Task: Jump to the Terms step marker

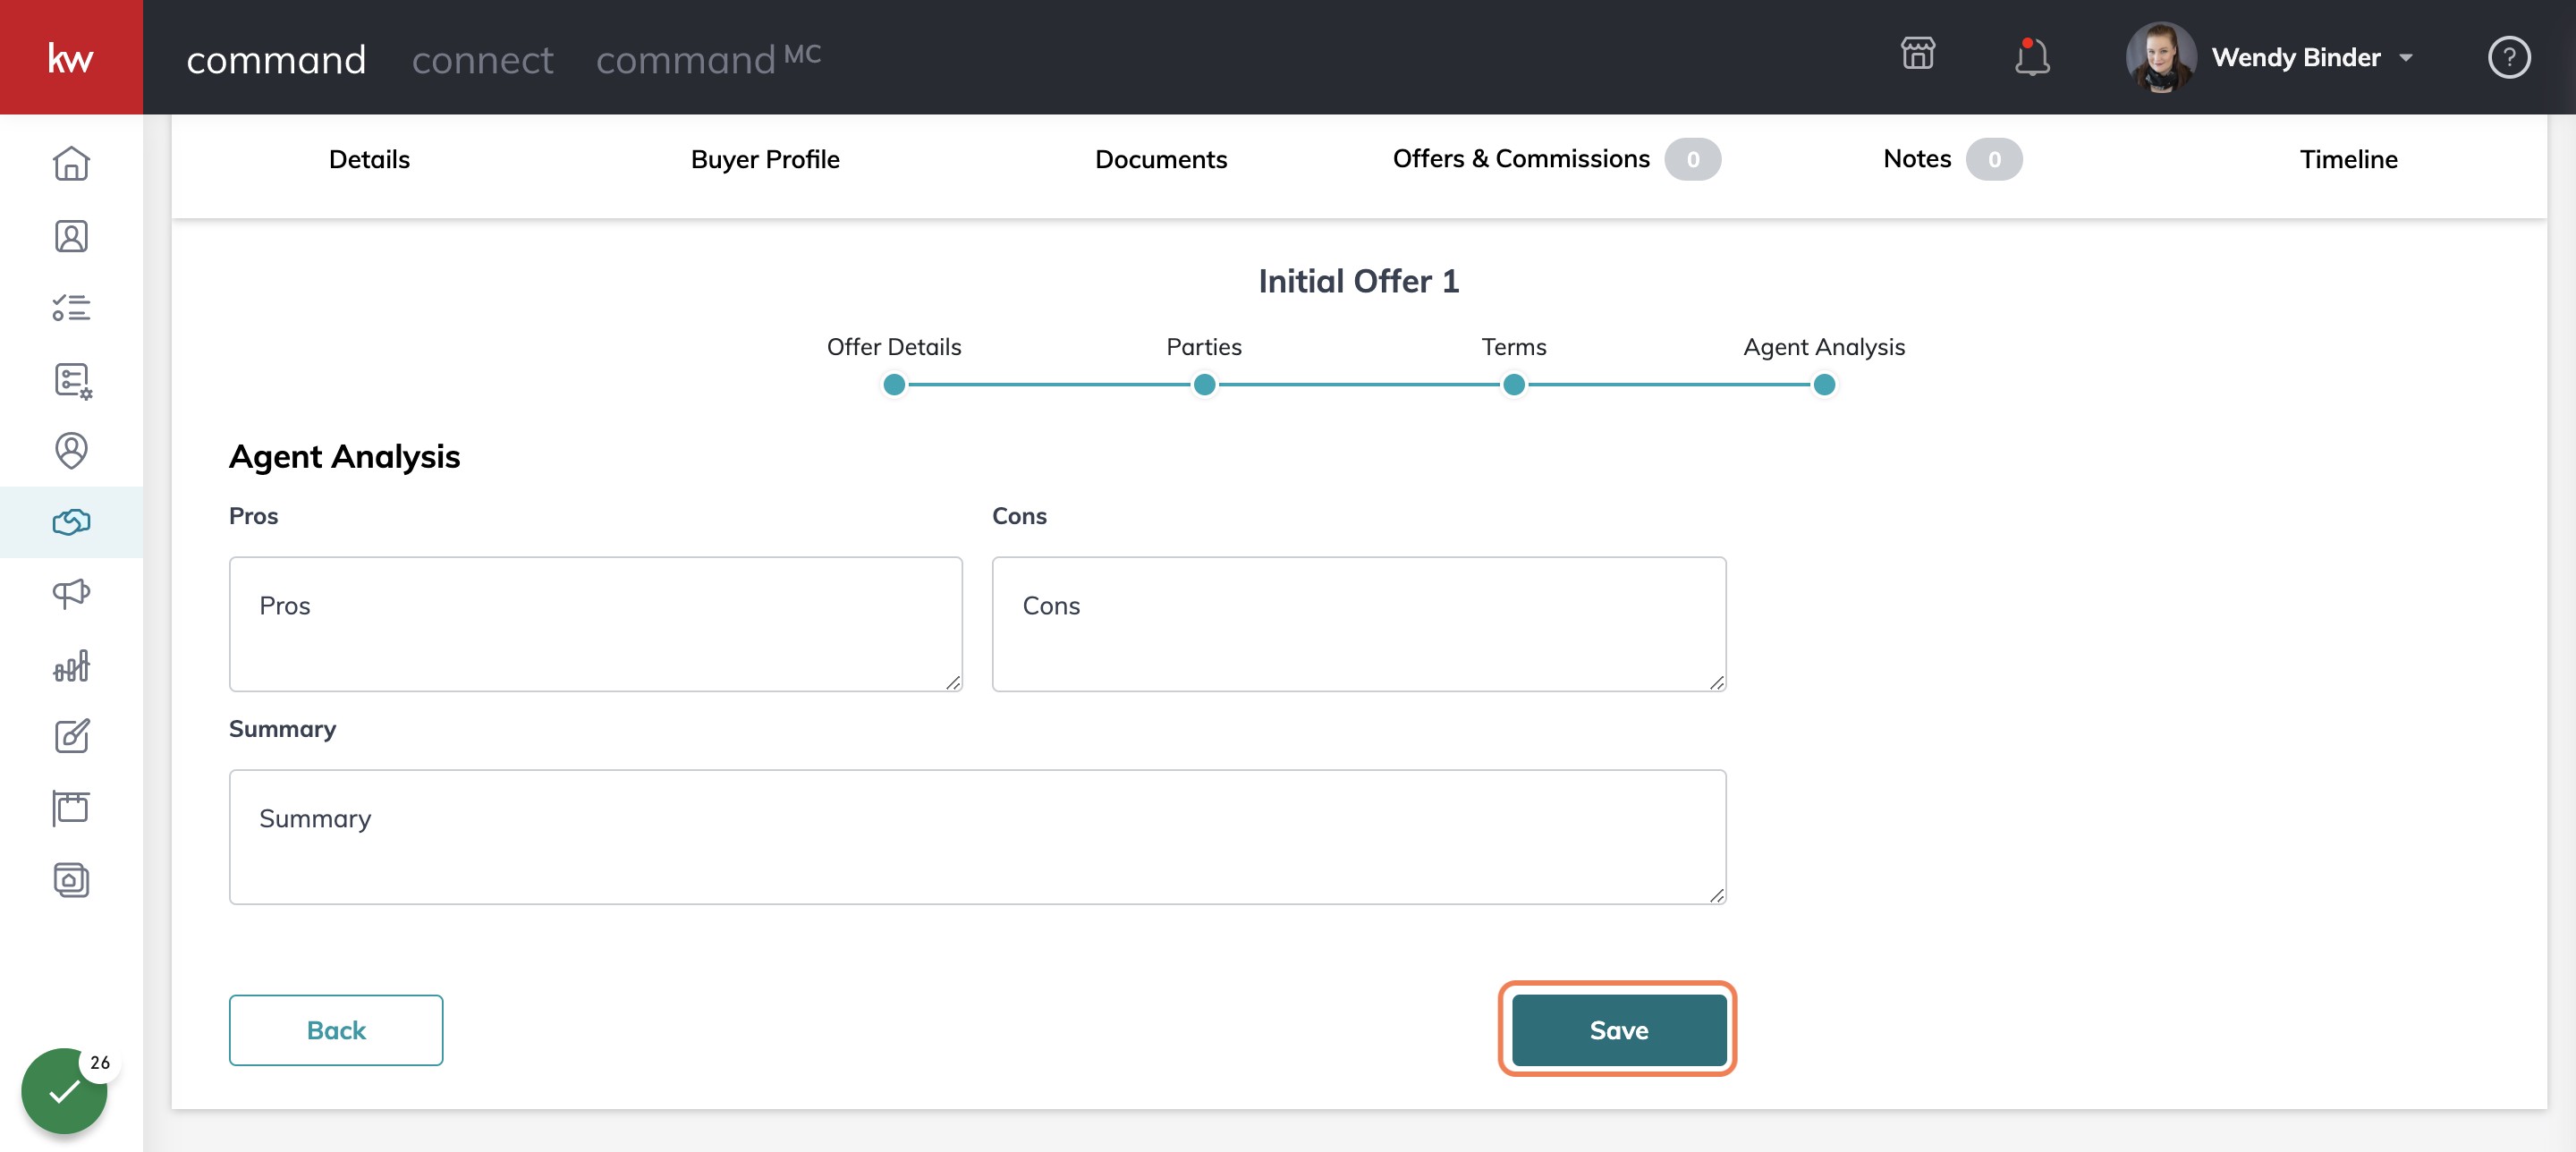Action: (1513, 384)
